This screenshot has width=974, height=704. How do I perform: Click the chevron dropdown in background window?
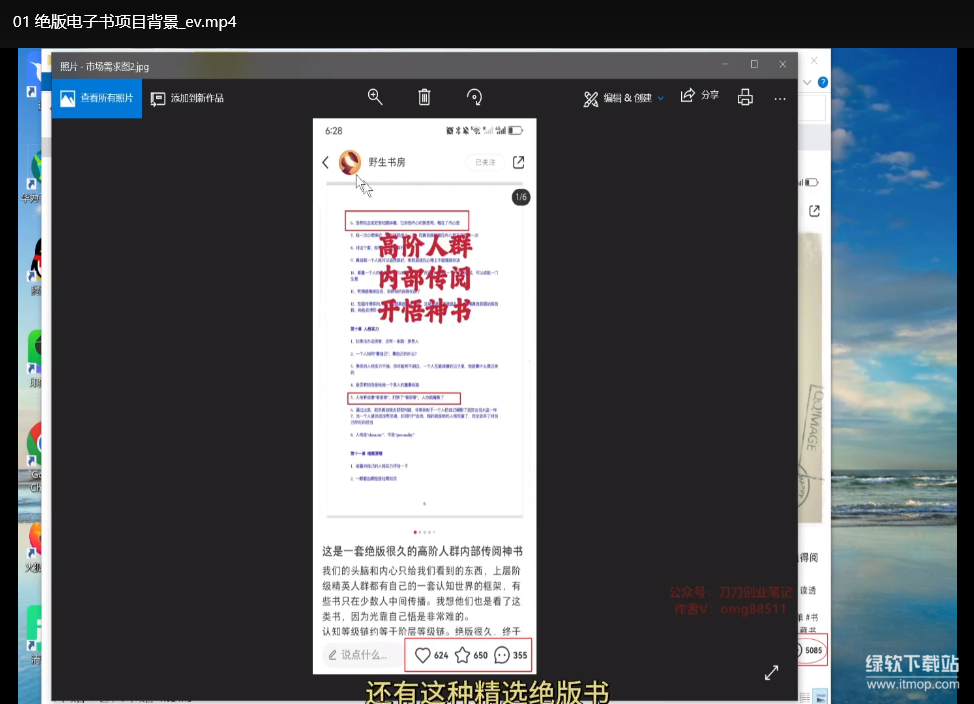(807, 82)
